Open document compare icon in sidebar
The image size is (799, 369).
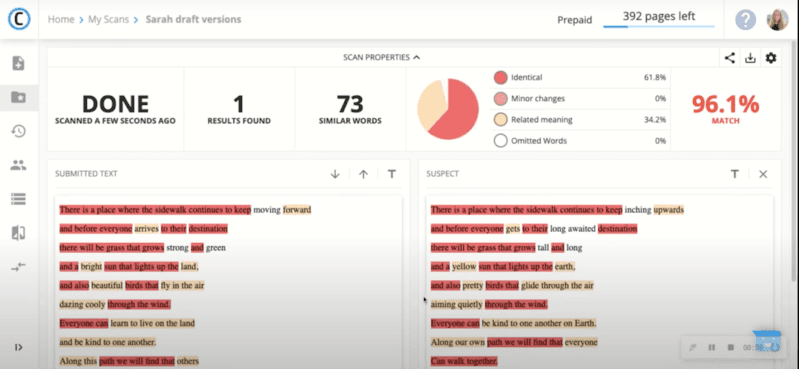pos(18,233)
